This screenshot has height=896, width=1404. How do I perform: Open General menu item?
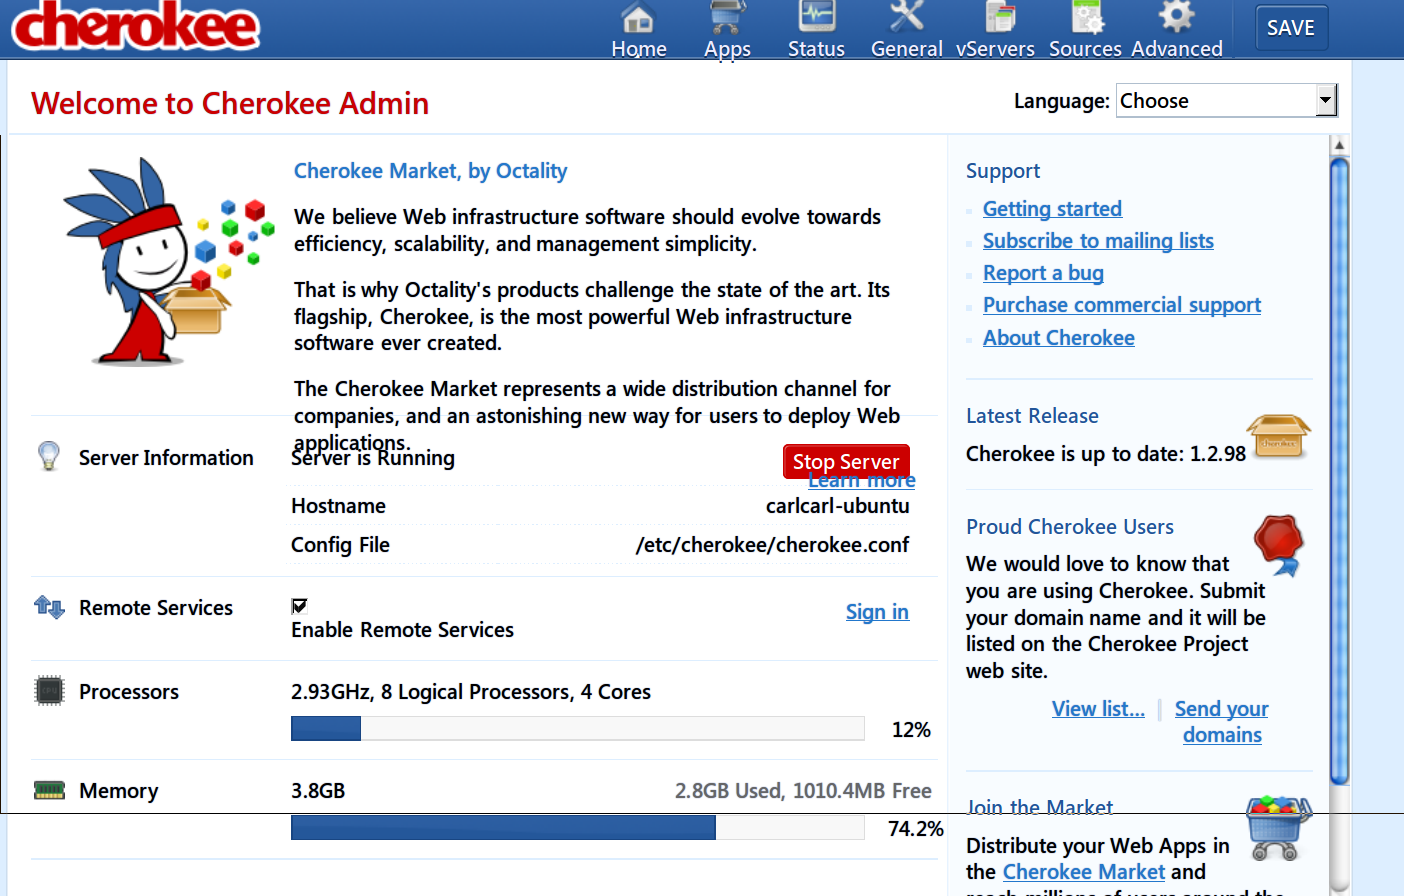point(907,49)
